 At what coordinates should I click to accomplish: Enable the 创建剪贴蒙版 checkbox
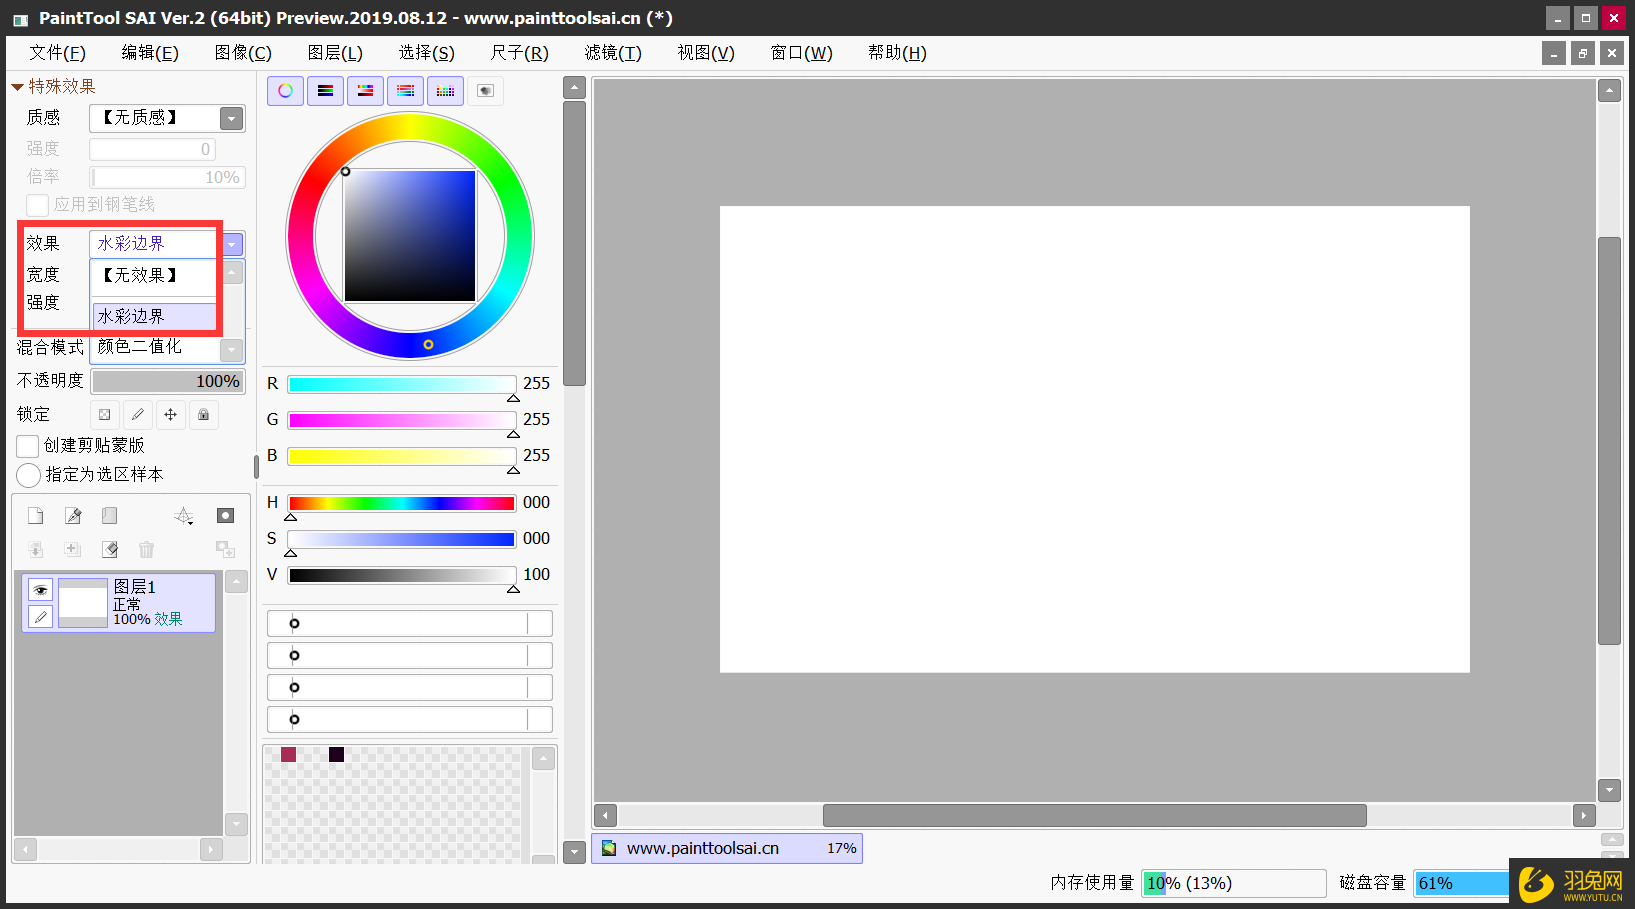coord(28,446)
